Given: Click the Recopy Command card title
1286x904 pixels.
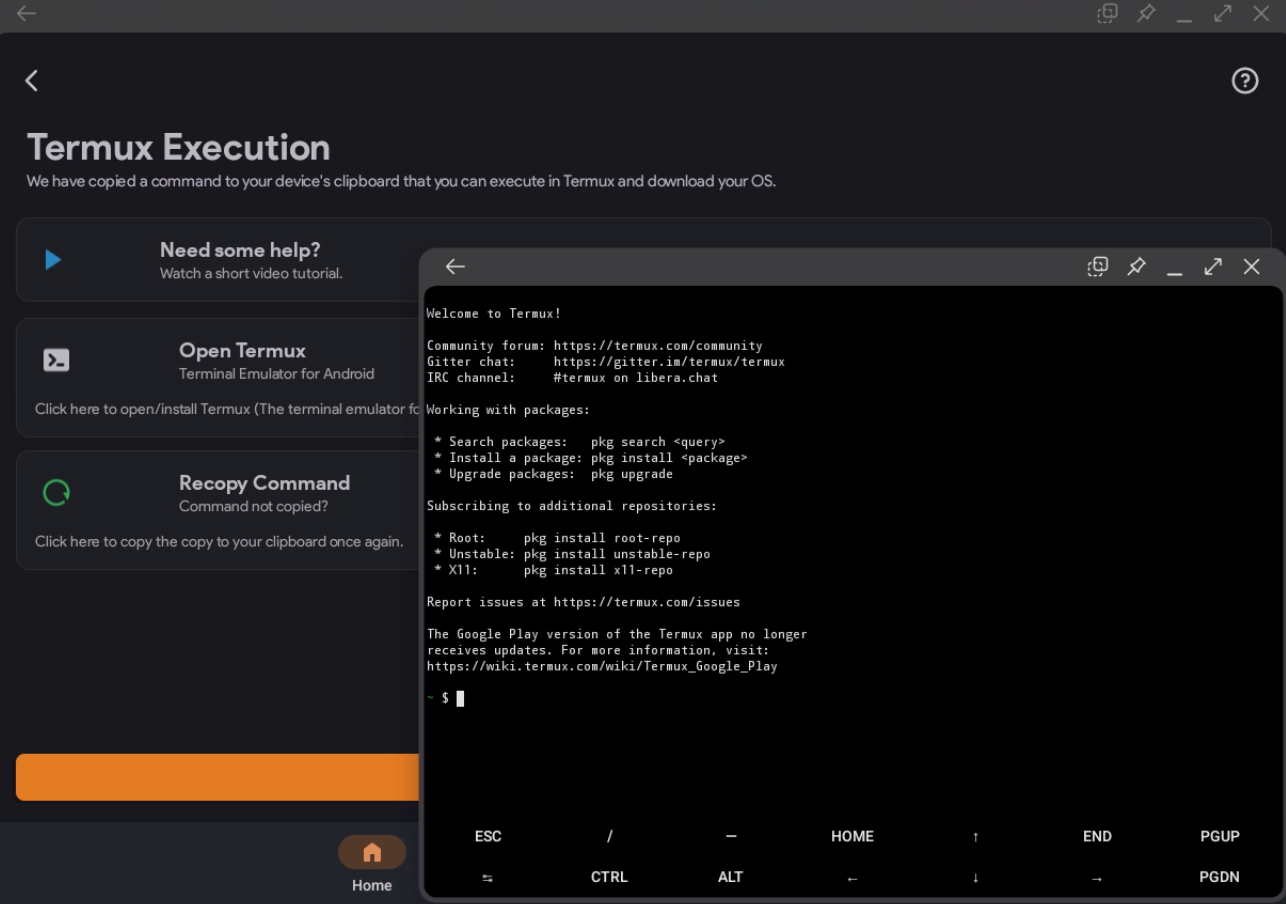Looking at the screenshot, I should coord(264,483).
